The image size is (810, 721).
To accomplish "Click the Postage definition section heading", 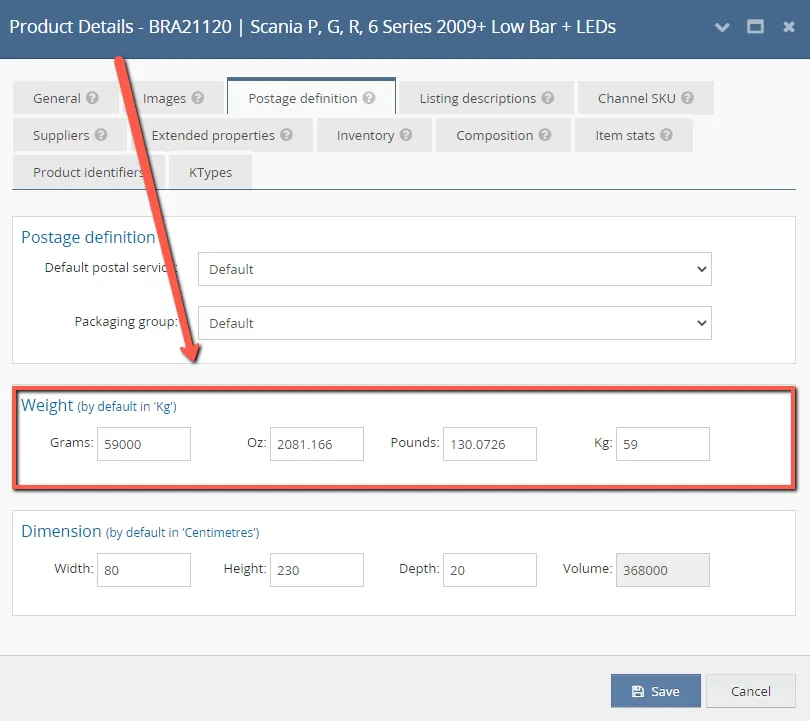I will click(88, 237).
